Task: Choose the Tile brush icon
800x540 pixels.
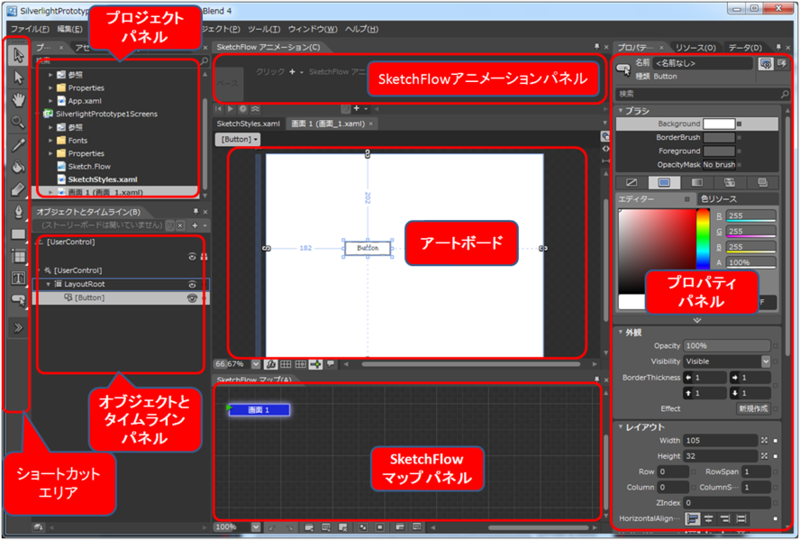Action: [729, 183]
